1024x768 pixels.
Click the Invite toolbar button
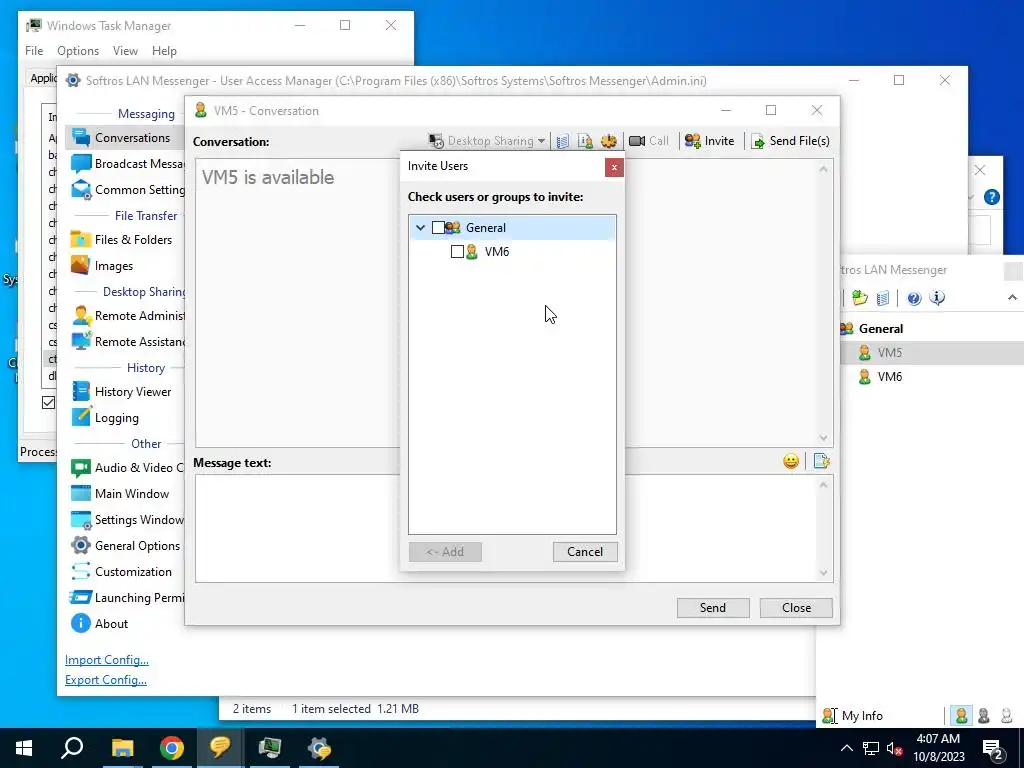tap(709, 141)
